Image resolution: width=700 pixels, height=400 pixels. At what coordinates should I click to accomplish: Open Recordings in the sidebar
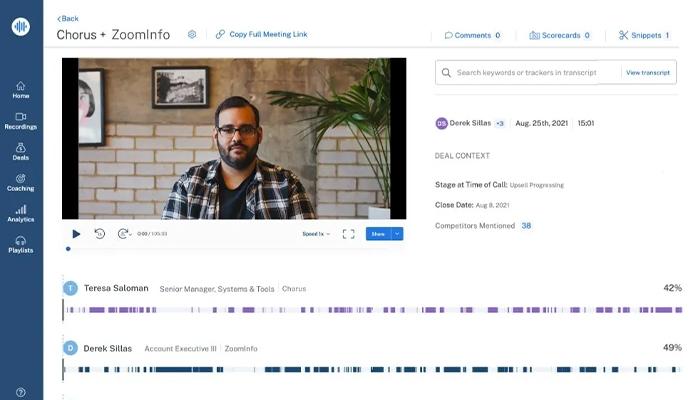[21, 121]
